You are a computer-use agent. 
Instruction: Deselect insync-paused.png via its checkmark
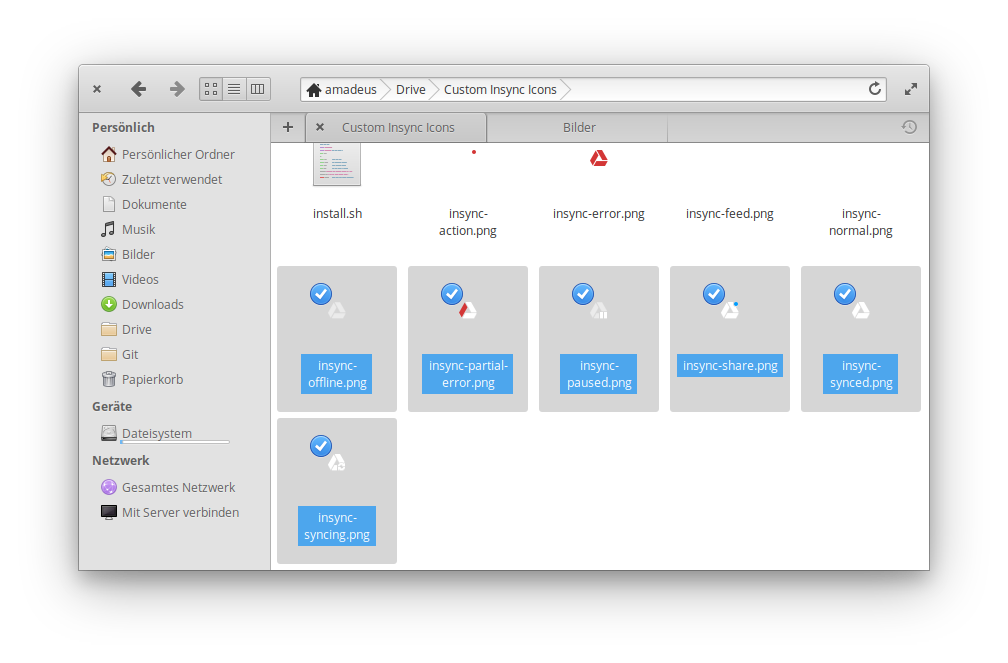click(x=583, y=294)
